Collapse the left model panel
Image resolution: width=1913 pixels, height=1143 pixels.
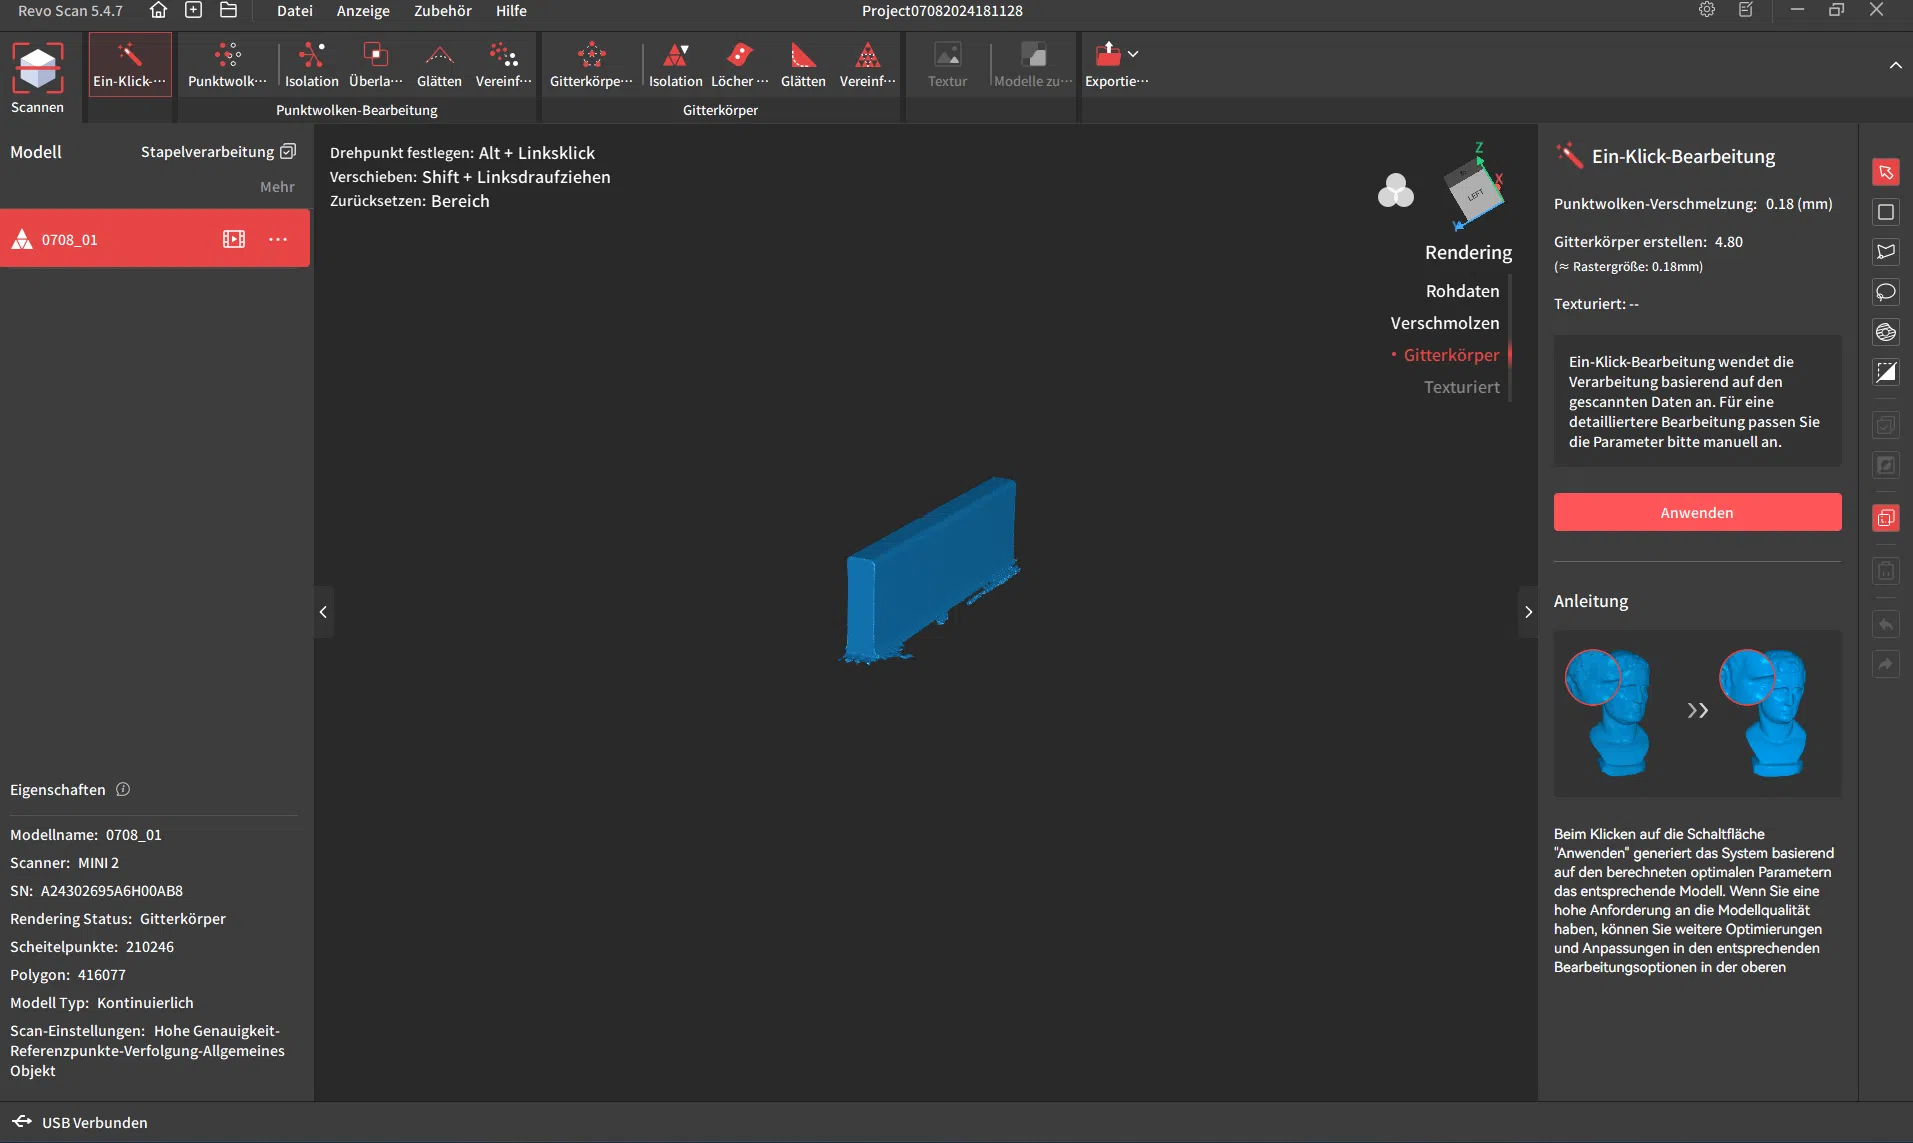323,612
